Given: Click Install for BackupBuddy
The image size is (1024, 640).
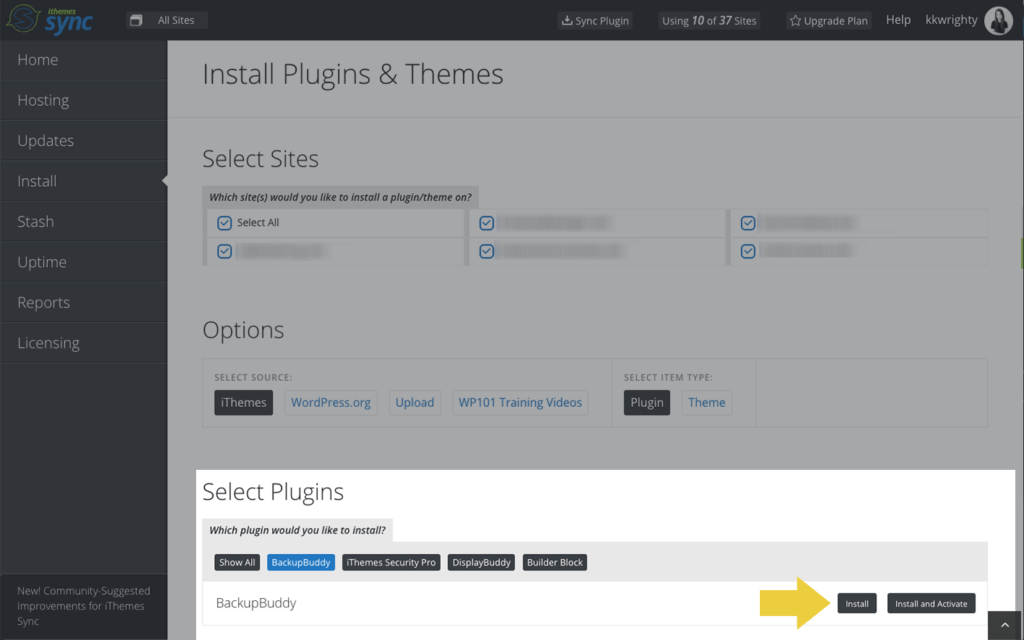Looking at the screenshot, I should coord(857,603).
